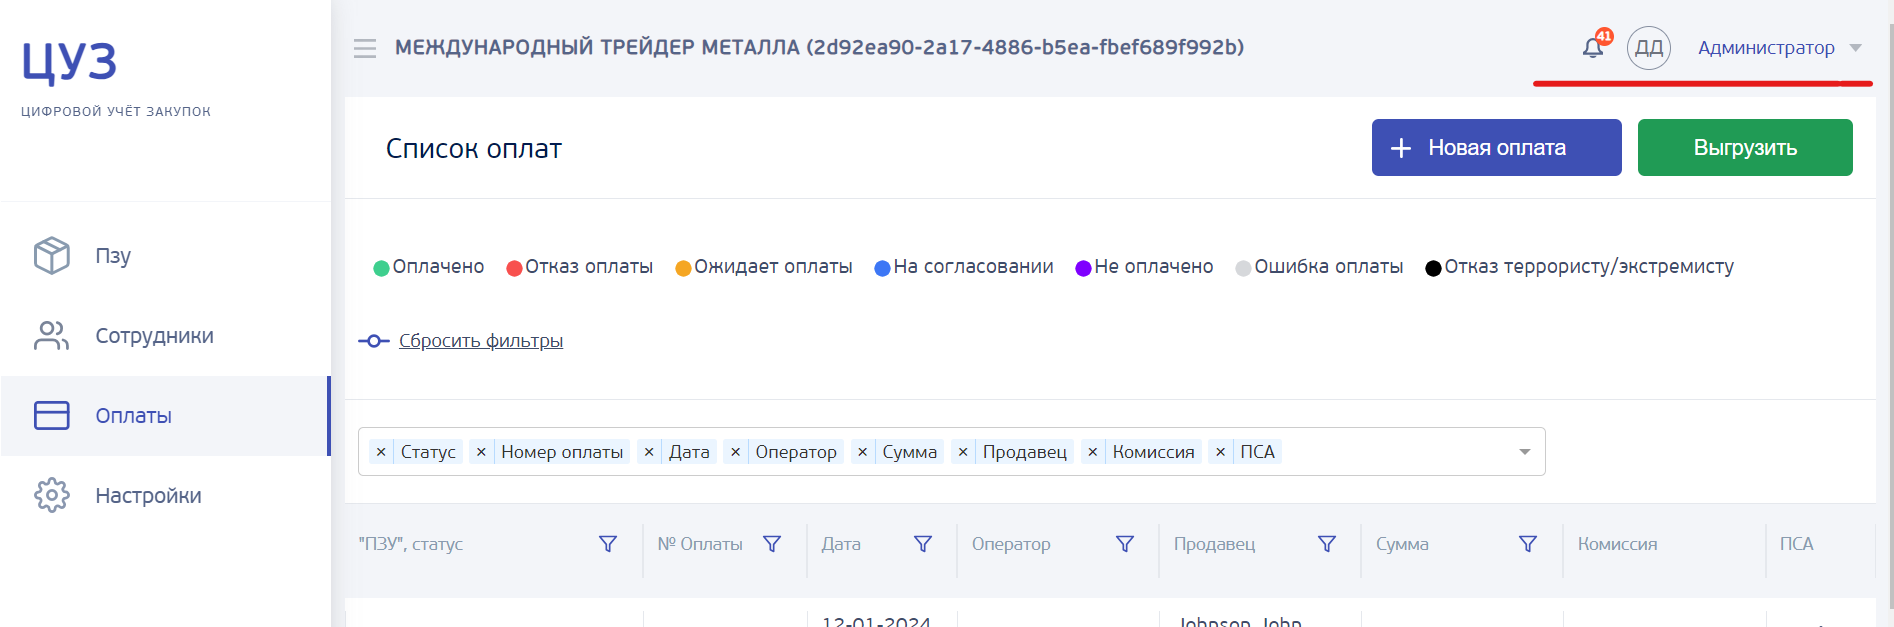This screenshot has height=627, width=1894.
Task: Click the Список оплат heading
Action: 474,149
